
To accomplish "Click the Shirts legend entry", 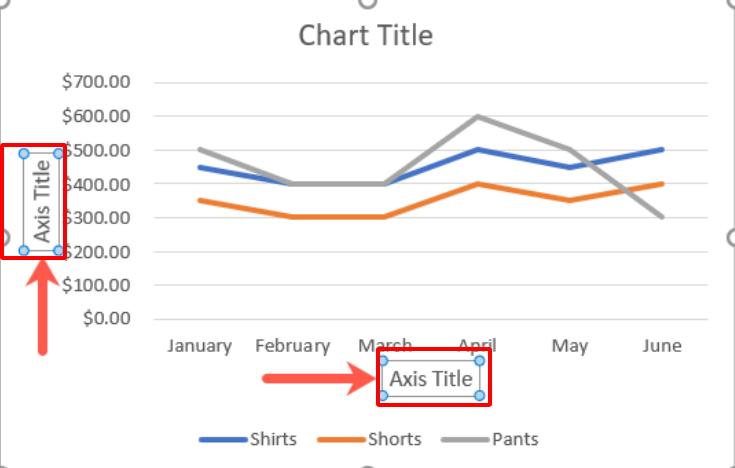I will coord(272,439).
